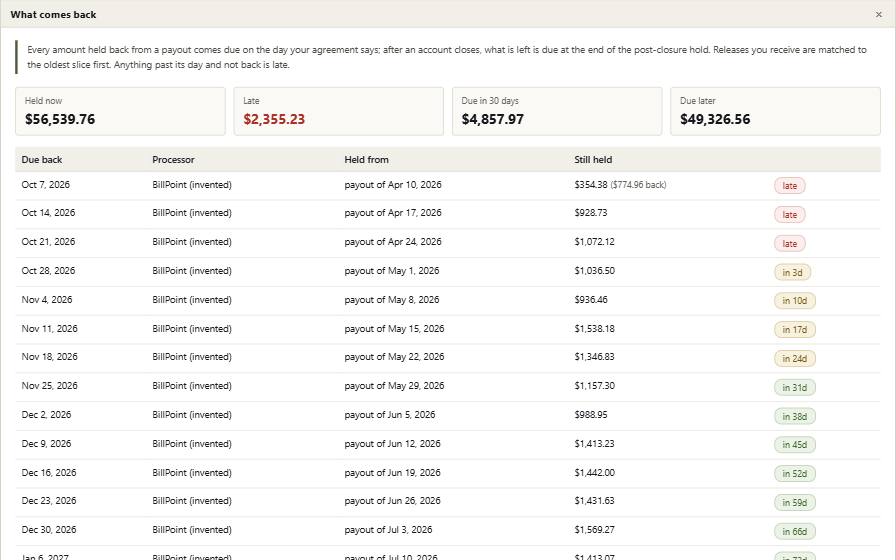
Task: Click 'payout of Jun 12, 2026' cell
Action: point(392,444)
